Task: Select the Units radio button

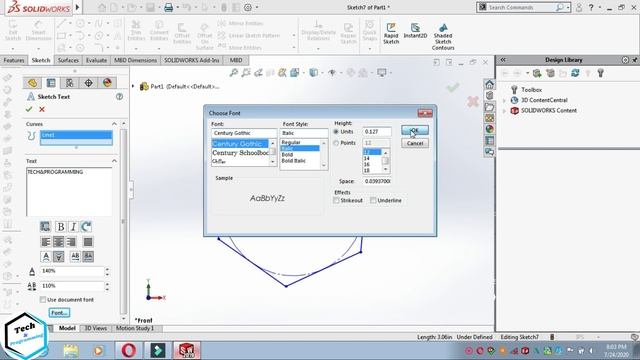Action: point(336,132)
